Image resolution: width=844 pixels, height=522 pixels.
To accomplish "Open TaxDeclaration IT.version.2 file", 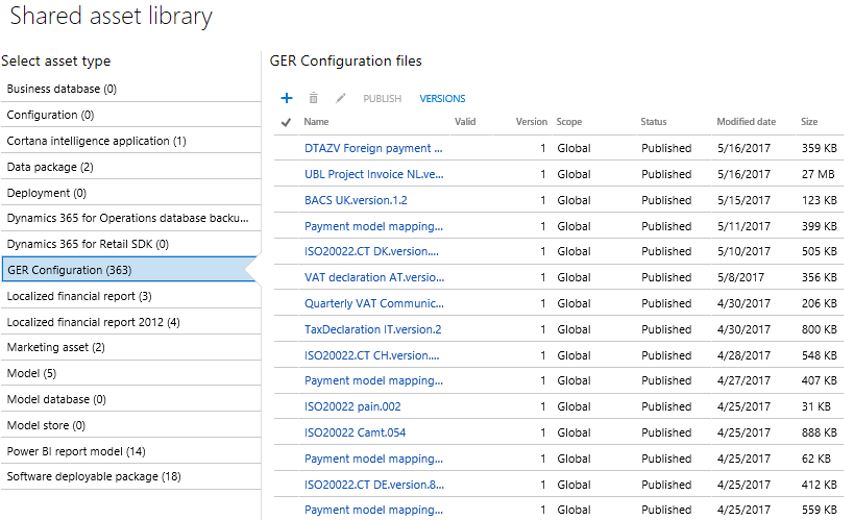I will pyautogui.click(x=372, y=329).
